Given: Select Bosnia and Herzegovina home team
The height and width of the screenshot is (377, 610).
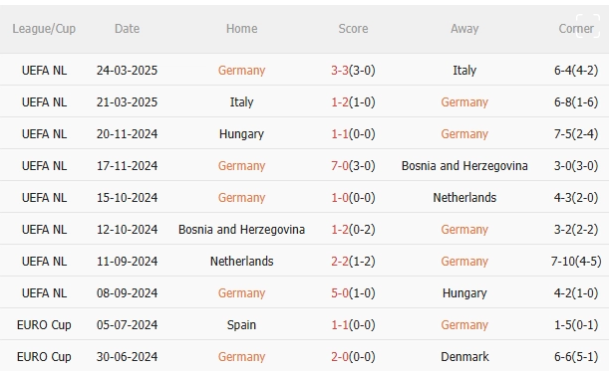Looking at the screenshot, I should pyautogui.click(x=241, y=230).
